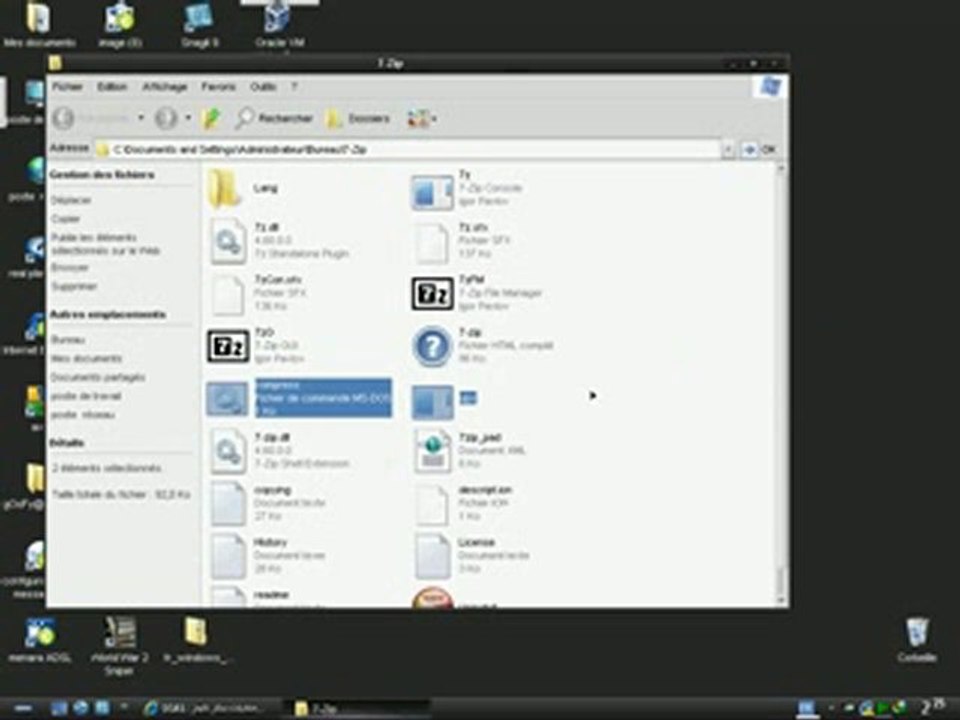
Task: Open the Mes documents desktop icon
Action: tap(39, 24)
